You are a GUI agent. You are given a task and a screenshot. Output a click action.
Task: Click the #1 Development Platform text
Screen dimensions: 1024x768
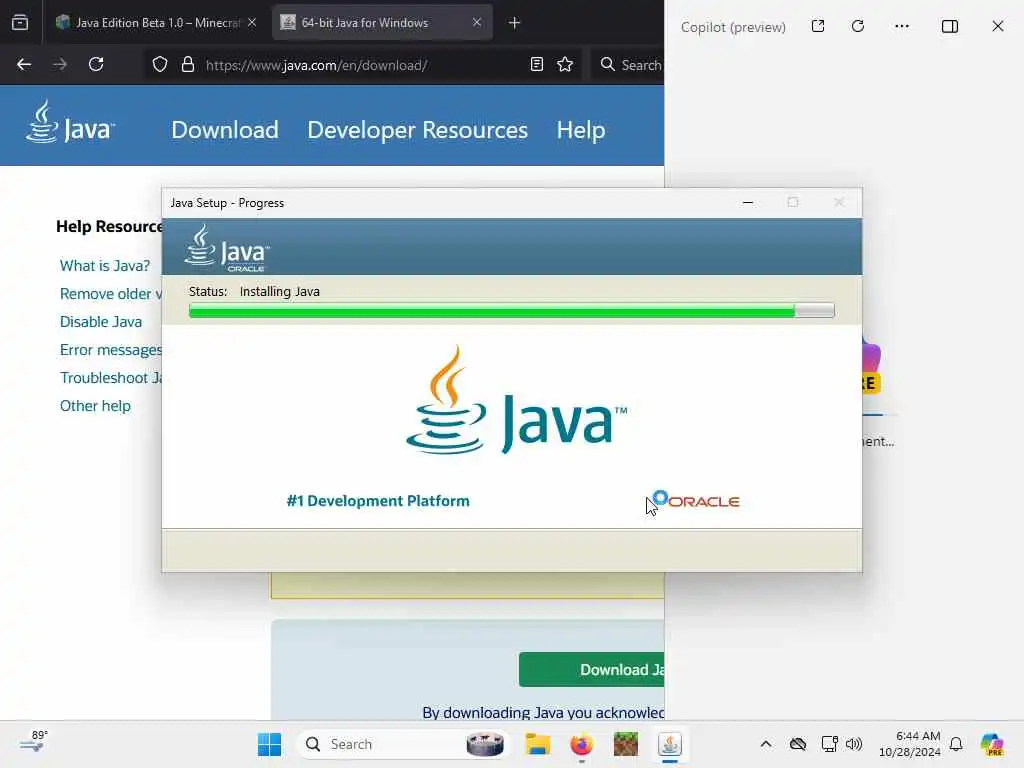tap(378, 501)
